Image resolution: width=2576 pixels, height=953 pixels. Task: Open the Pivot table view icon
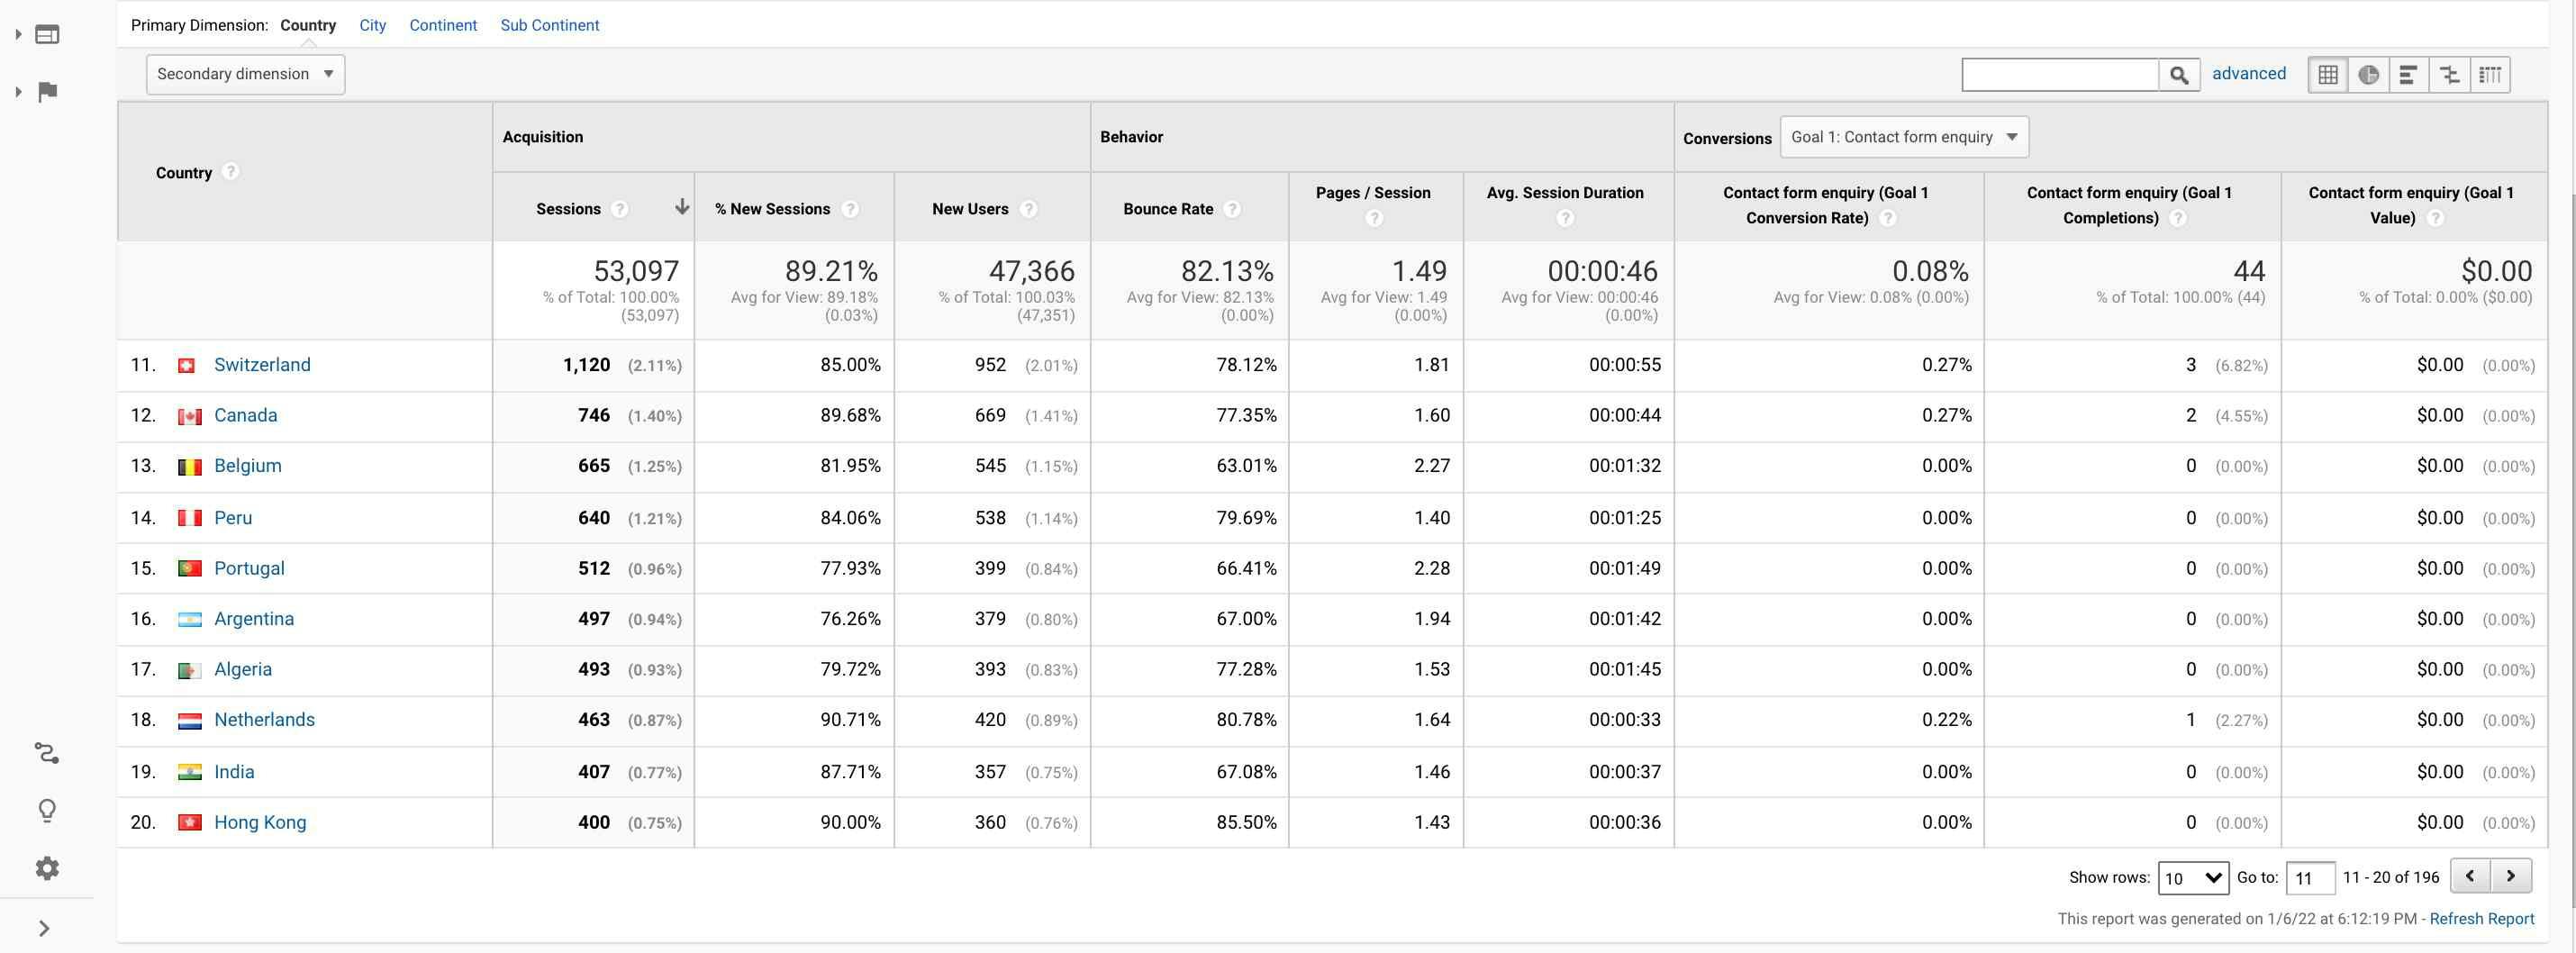click(x=2490, y=75)
